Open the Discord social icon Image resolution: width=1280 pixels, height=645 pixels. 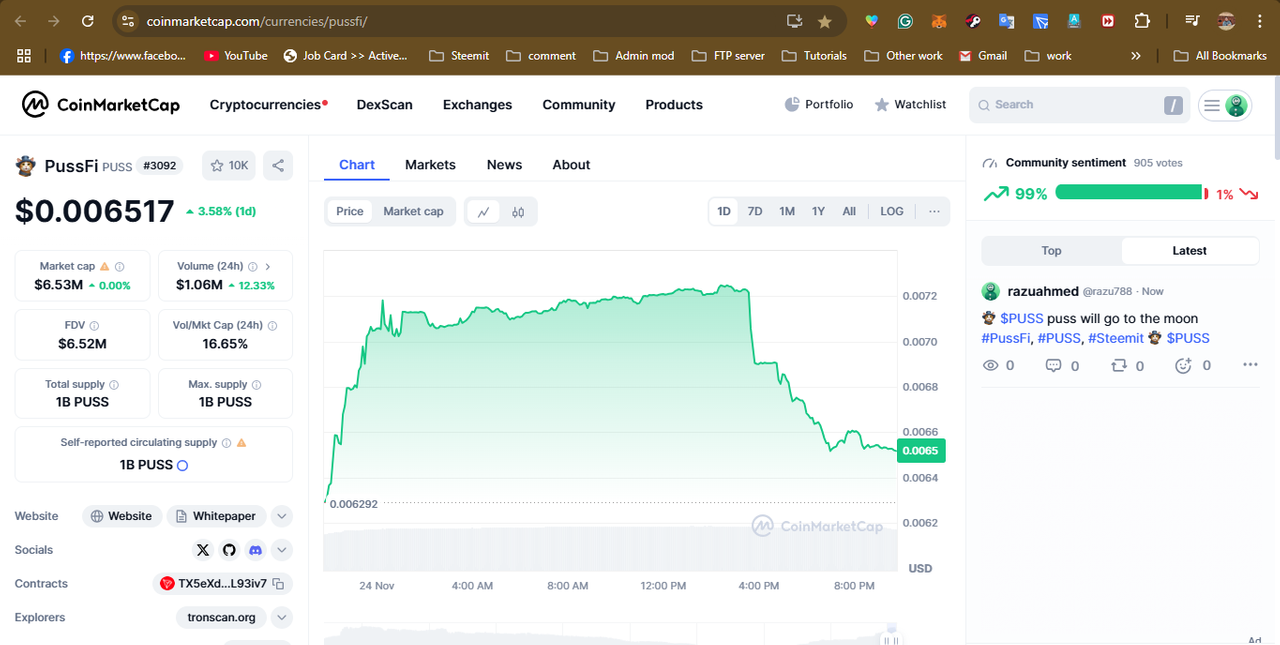[x=255, y=550]
